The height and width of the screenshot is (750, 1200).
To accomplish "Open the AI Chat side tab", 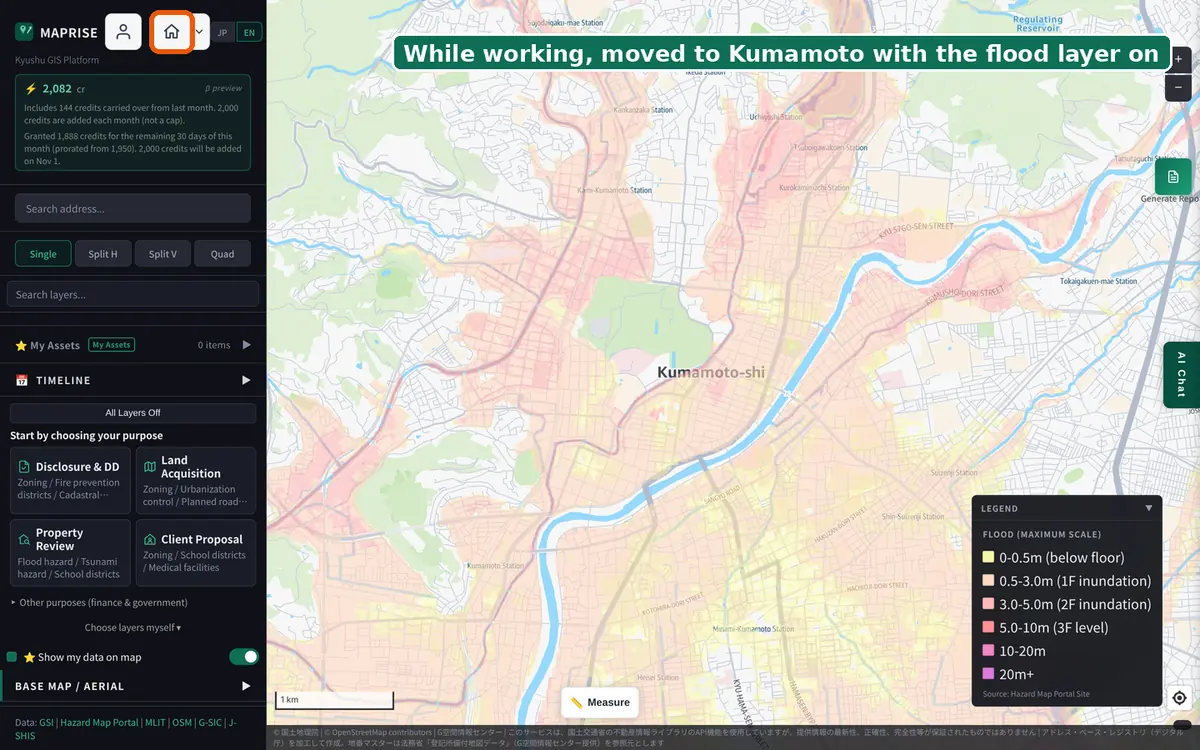I will pyautogui.click(x=1181, y=375).
